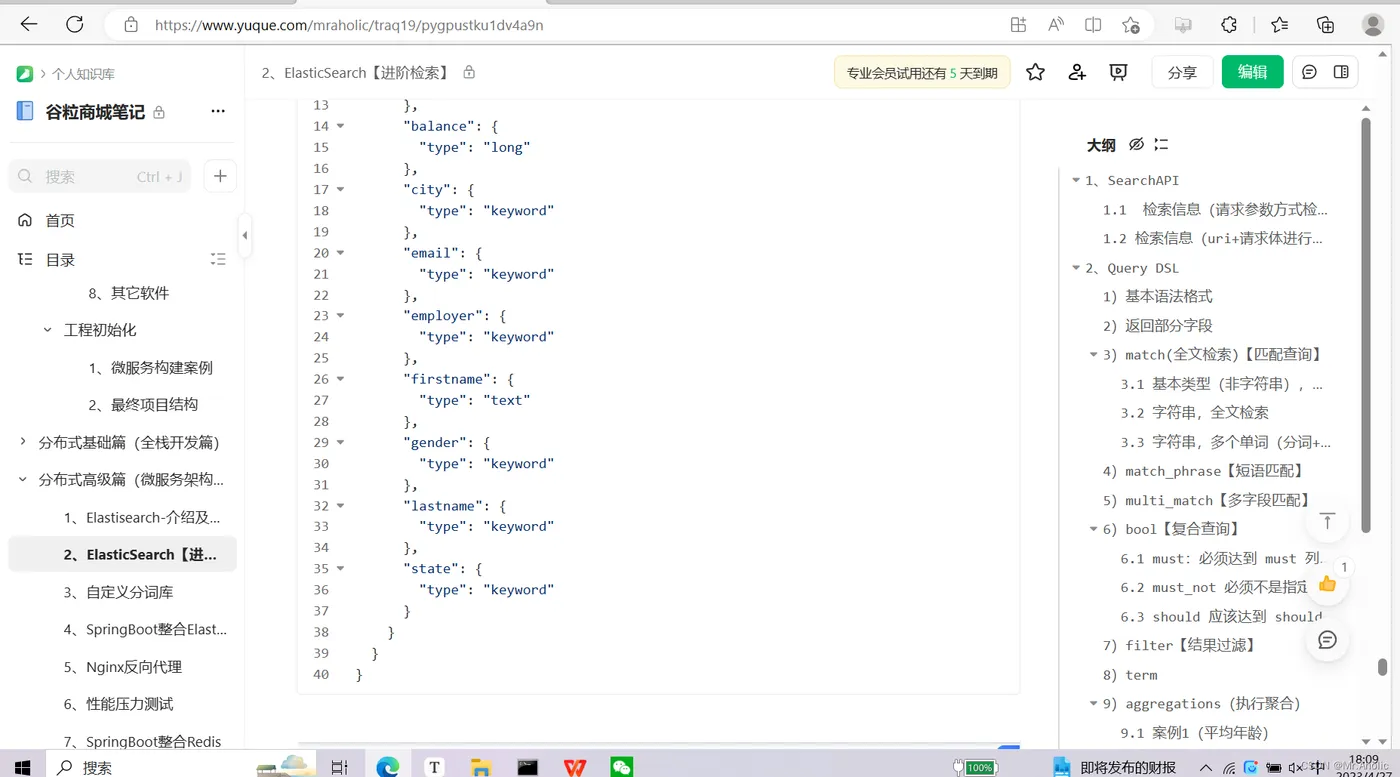Collapse the "state" code fold on line 35
The image size is (1400, 777).
coord(340,568)
